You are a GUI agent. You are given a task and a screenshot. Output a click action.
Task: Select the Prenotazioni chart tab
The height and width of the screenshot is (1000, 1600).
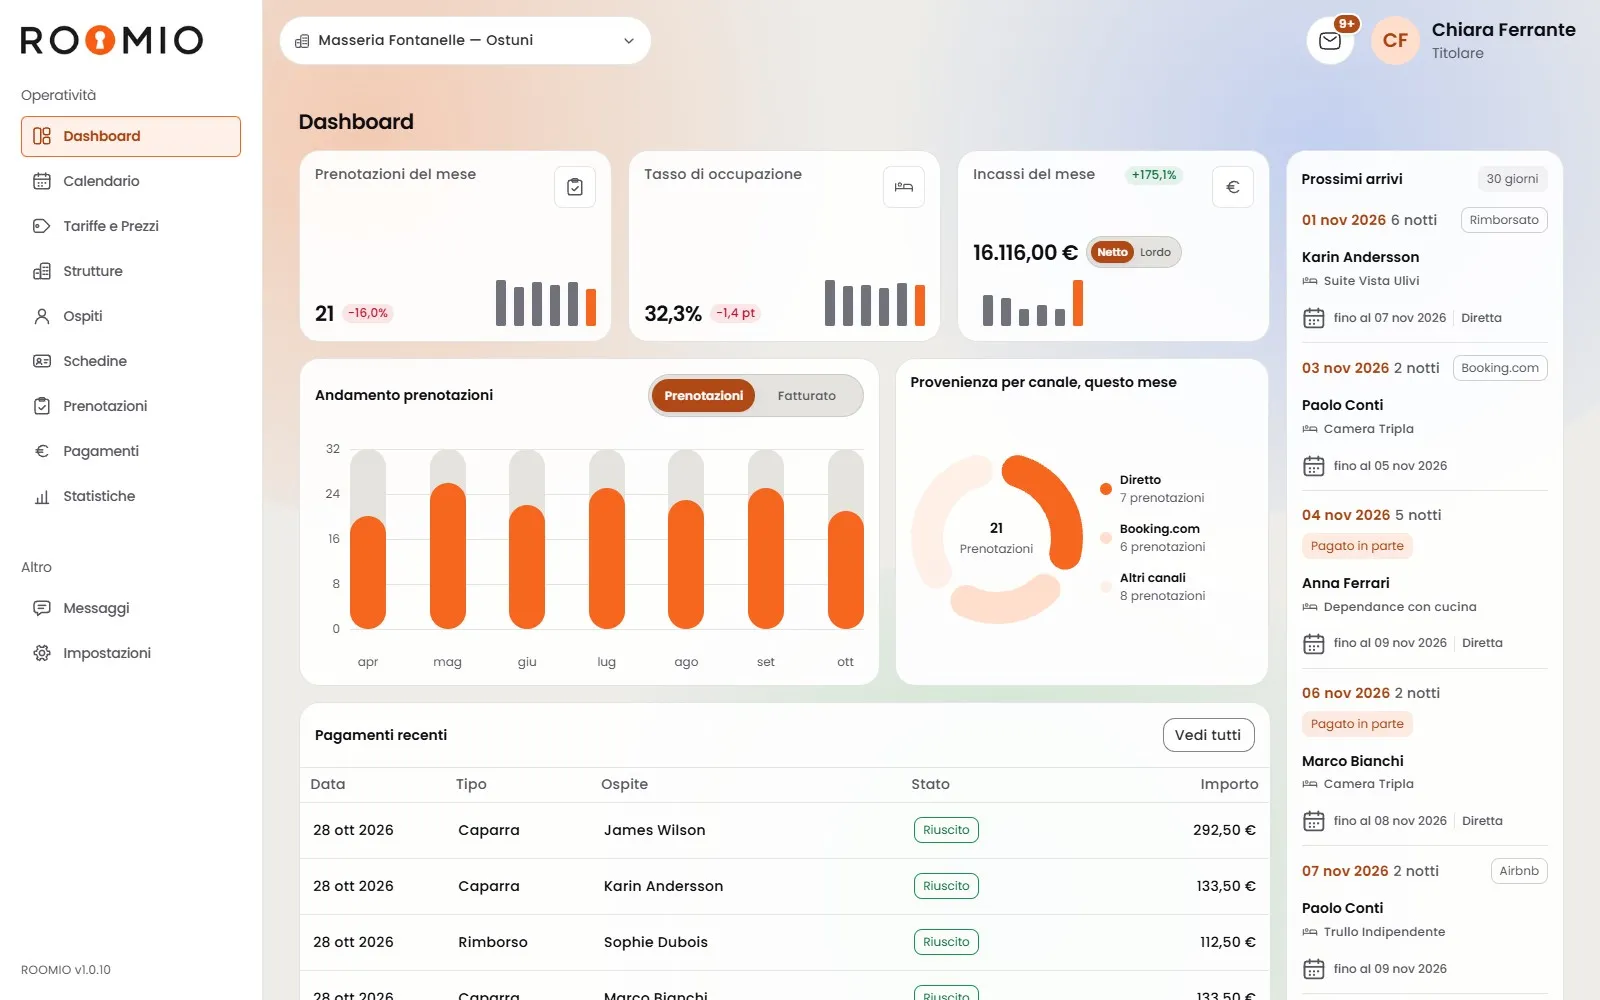[x=704, y=396]
